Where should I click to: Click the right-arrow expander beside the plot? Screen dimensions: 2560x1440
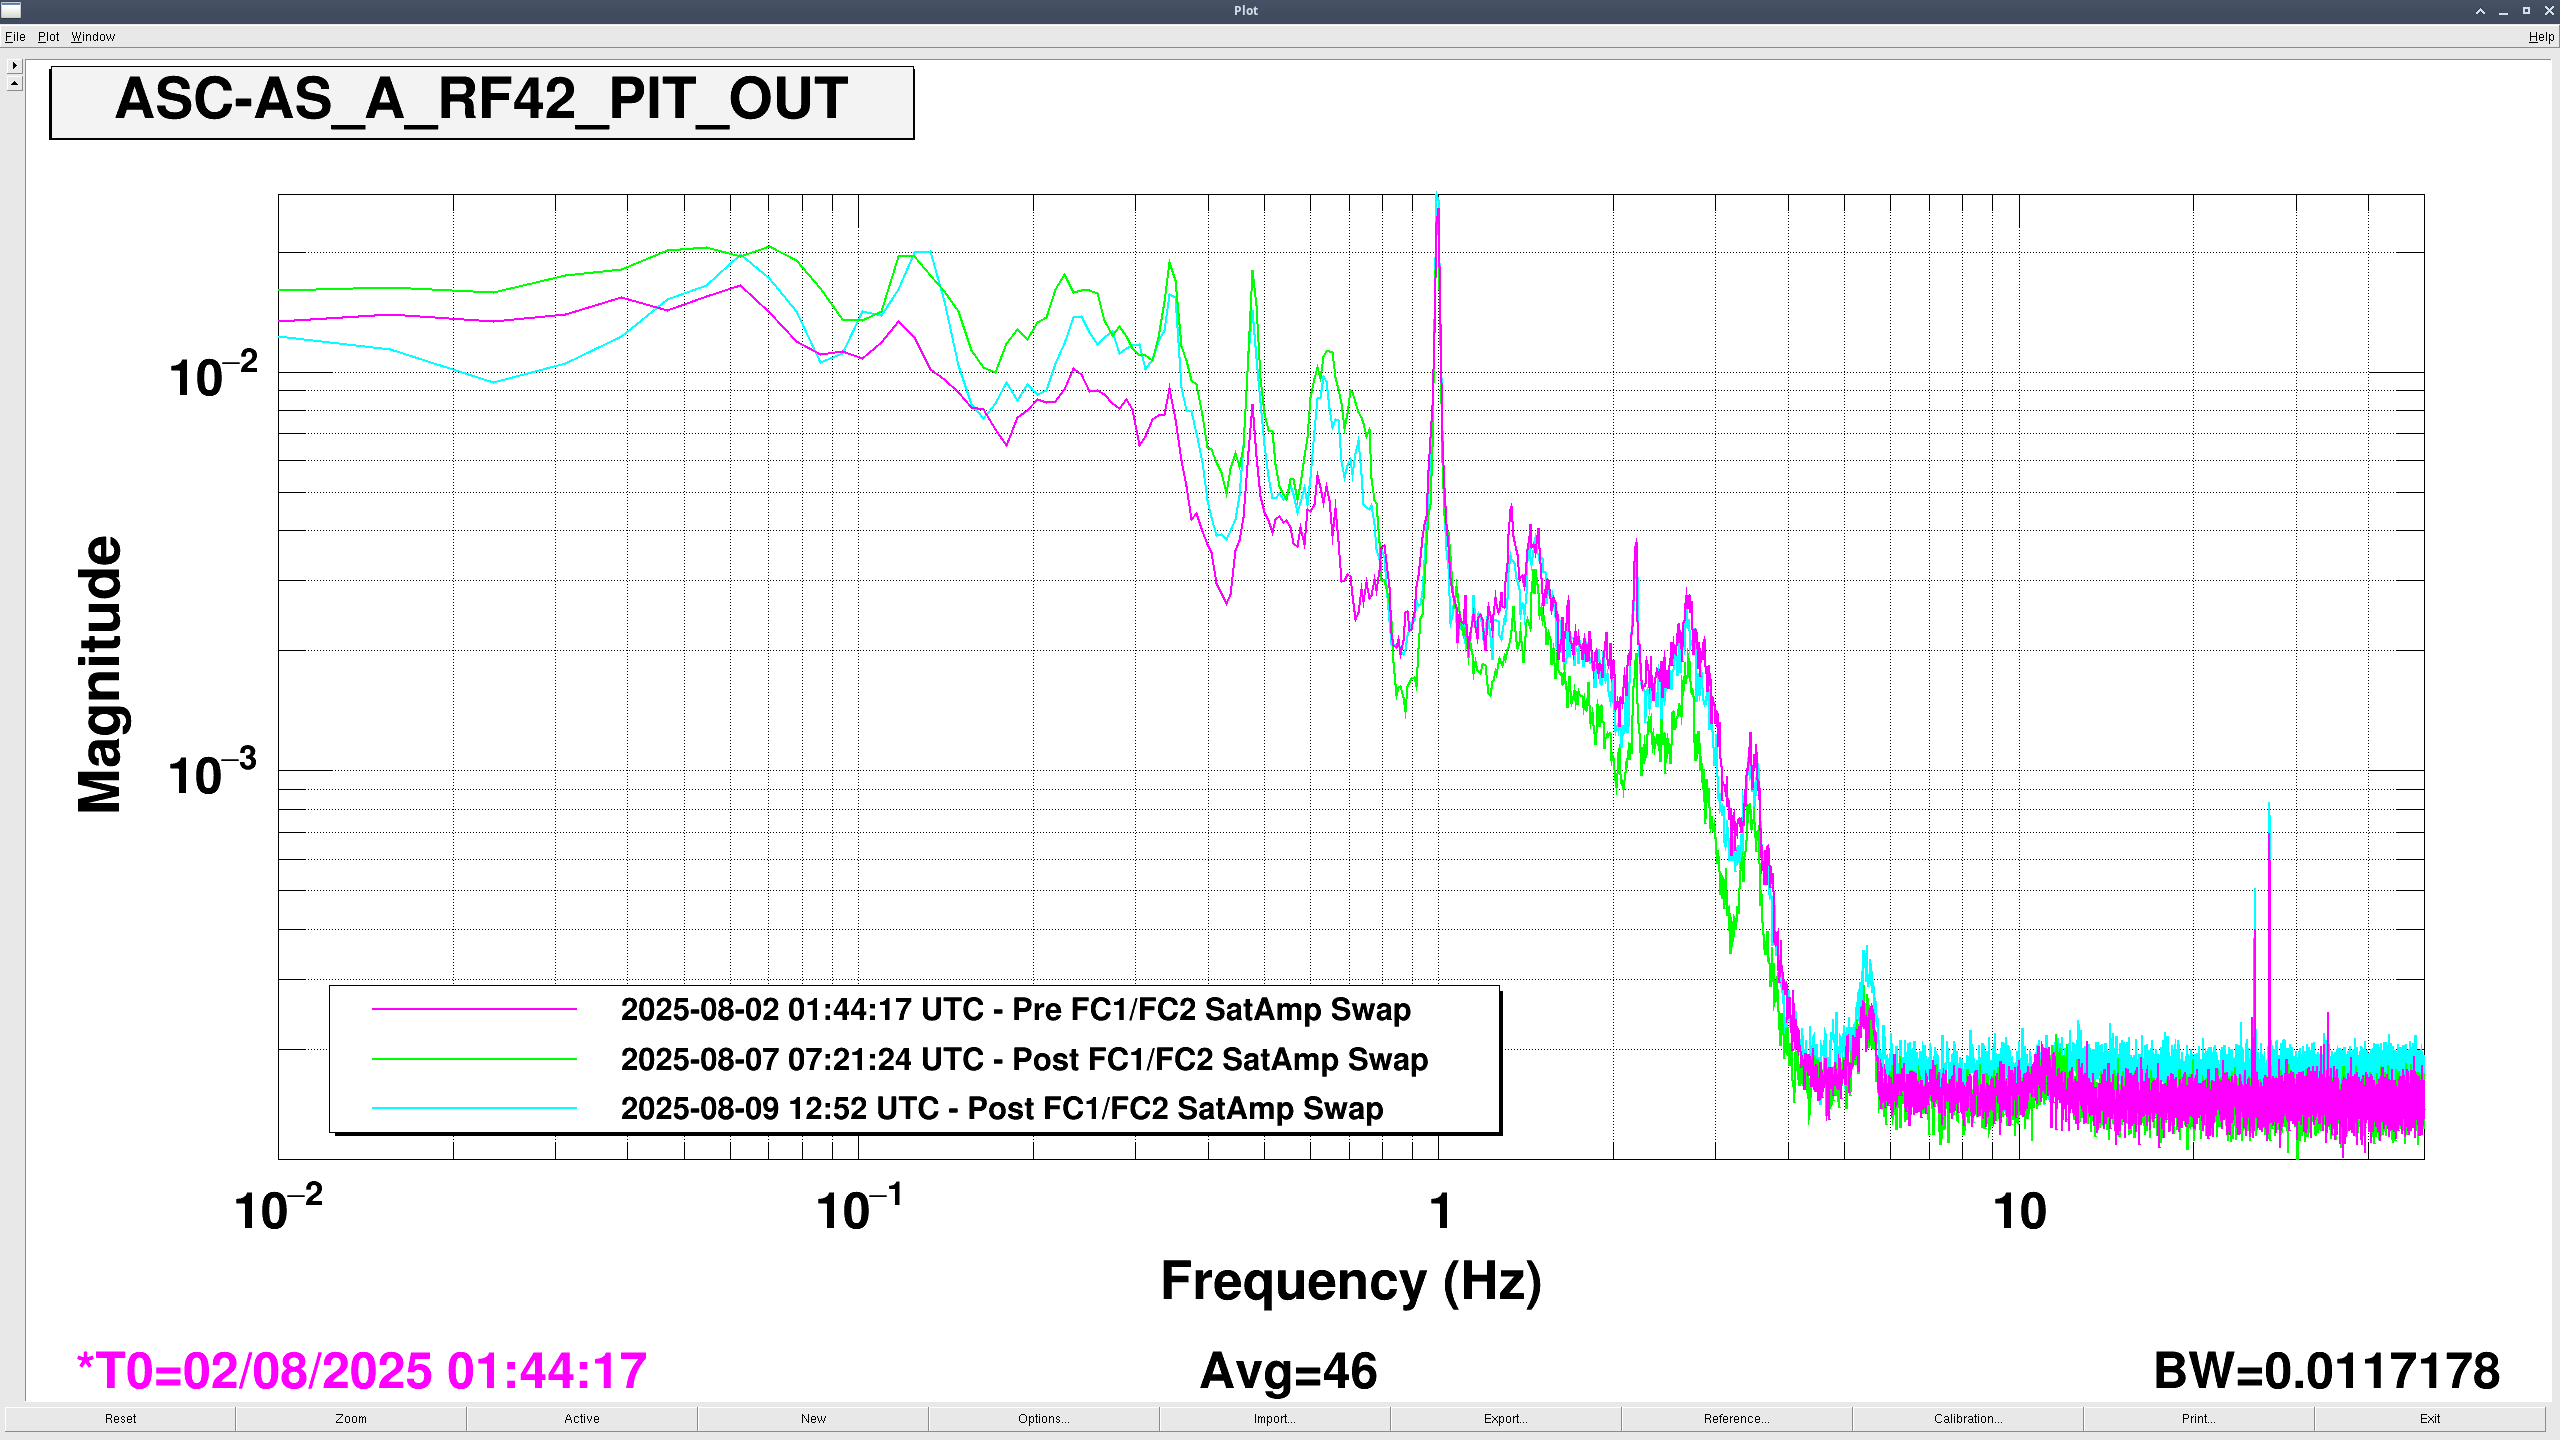[x=14, y=66]
